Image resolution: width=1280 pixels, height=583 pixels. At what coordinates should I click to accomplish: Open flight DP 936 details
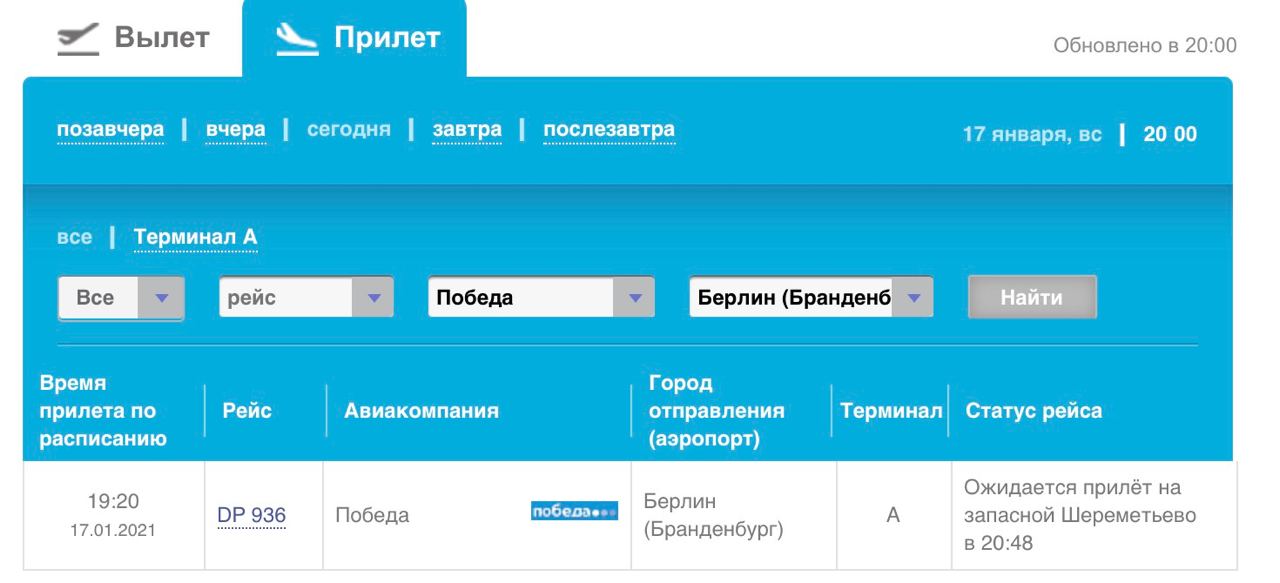point(252,515)
